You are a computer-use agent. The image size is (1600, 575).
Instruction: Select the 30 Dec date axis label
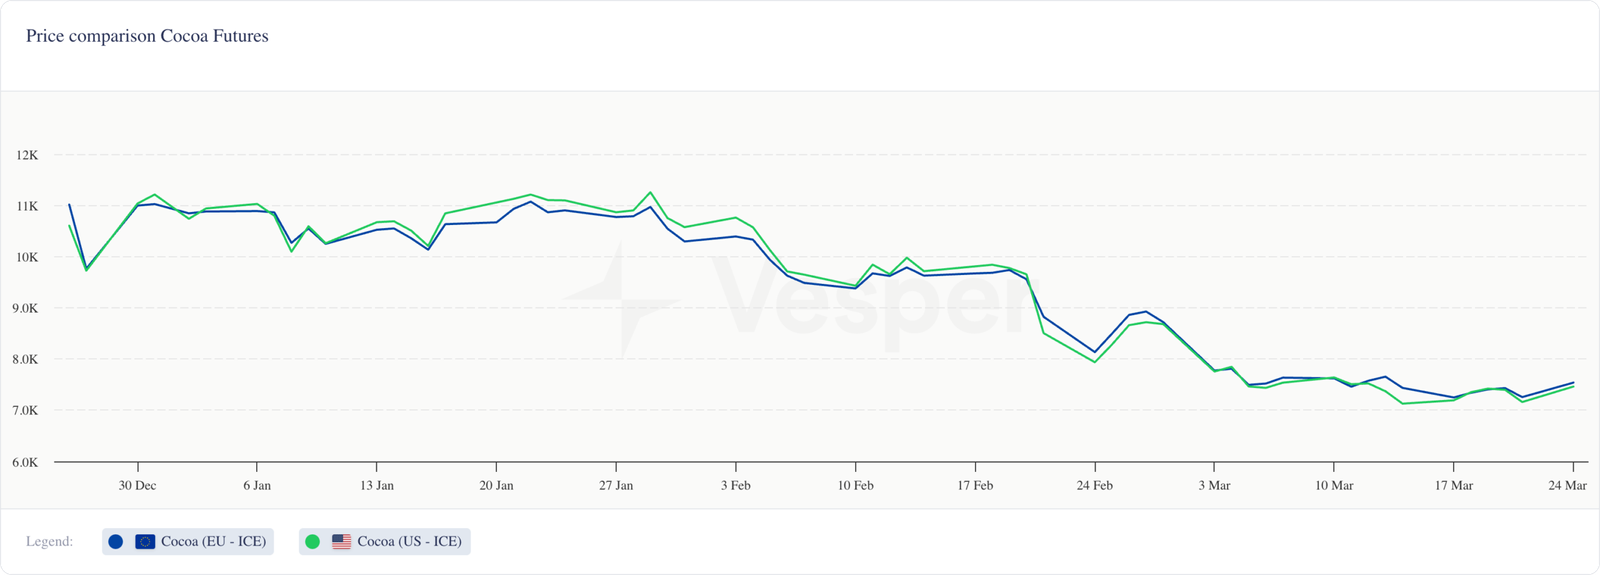click(137, 485)
